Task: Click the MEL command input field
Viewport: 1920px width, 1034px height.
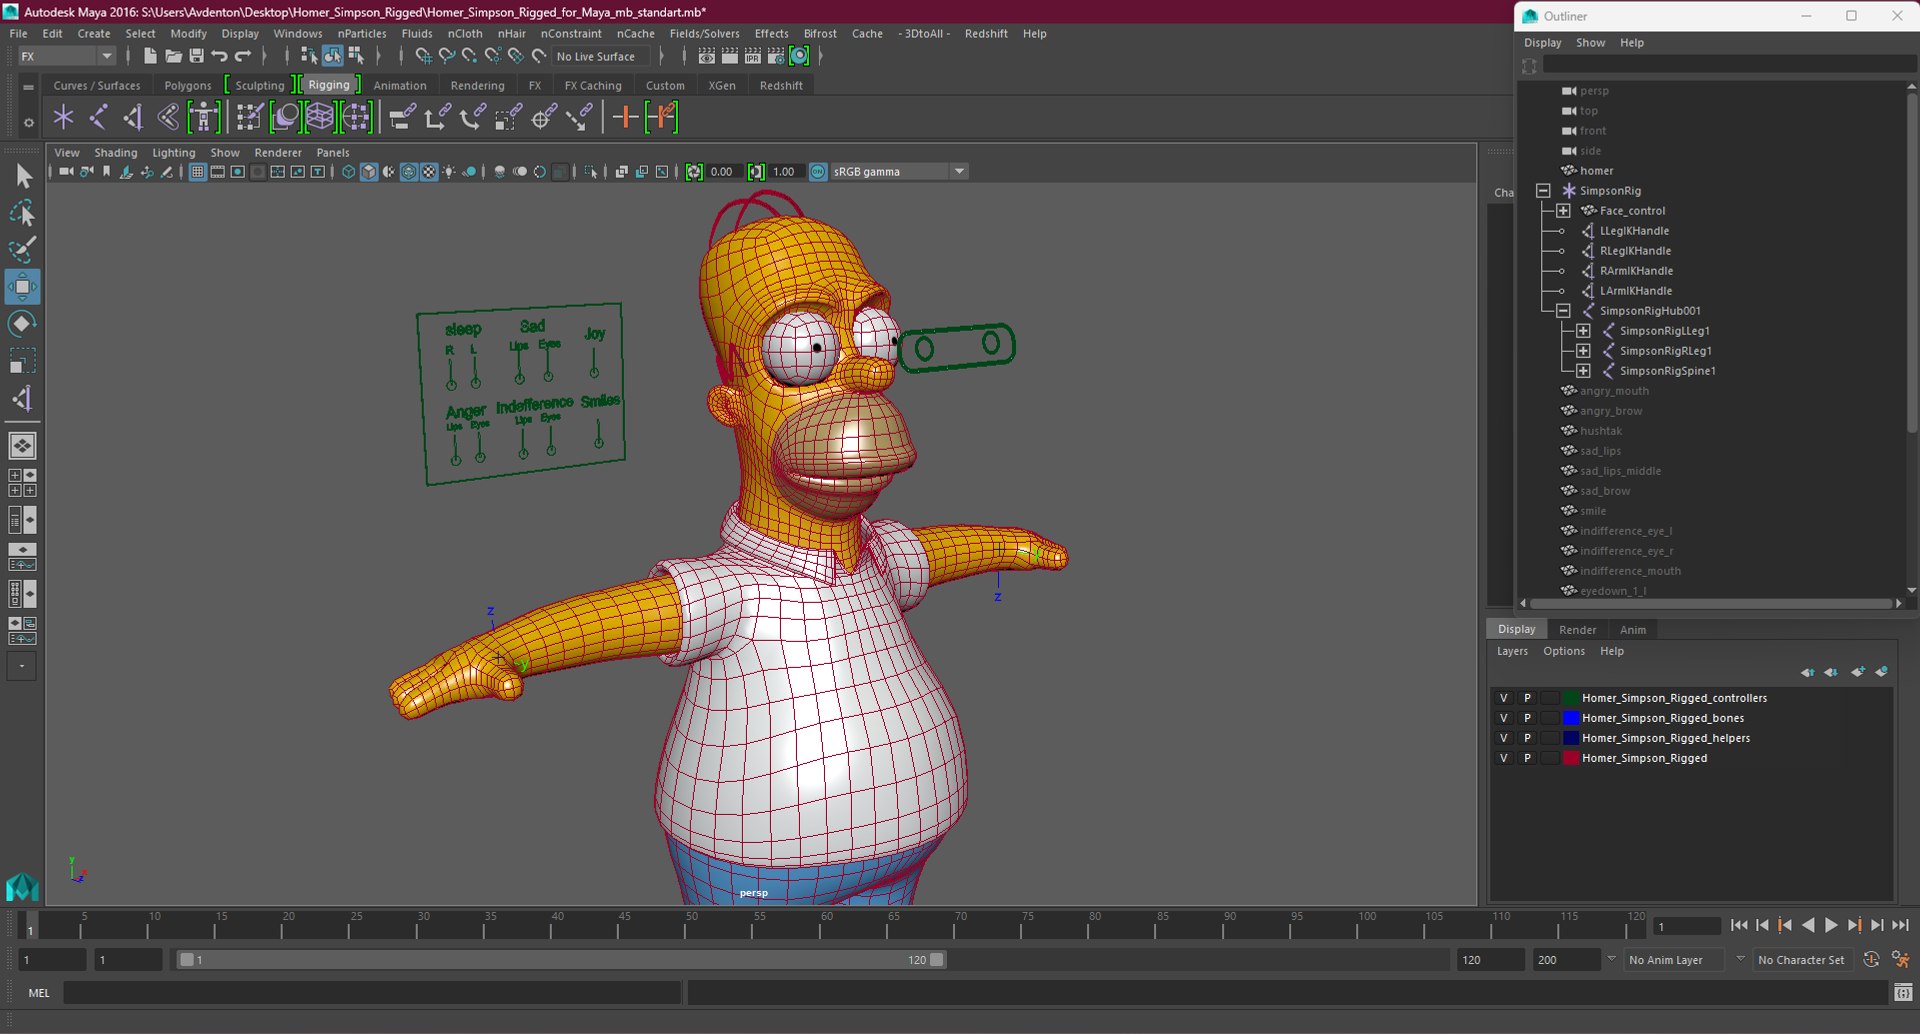Action: coord(372,993)
